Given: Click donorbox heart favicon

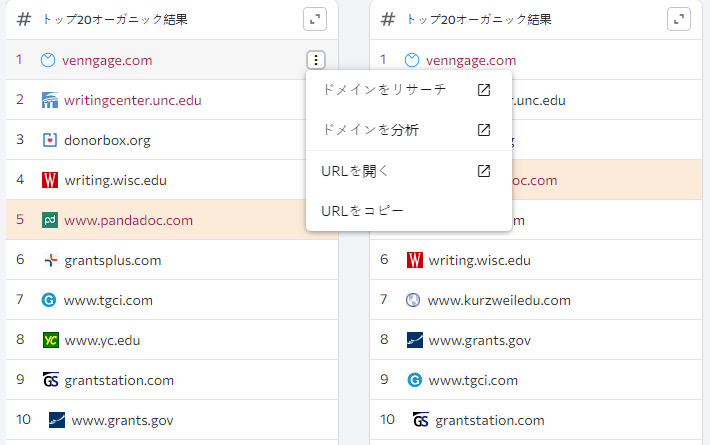Looking at the screenshot, I should point(50,140).
